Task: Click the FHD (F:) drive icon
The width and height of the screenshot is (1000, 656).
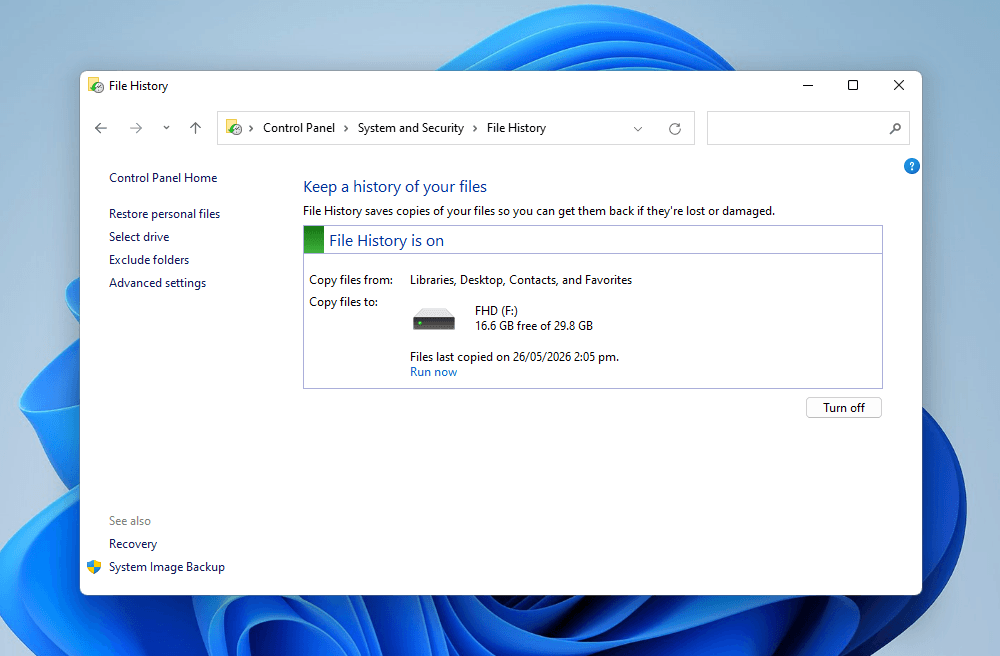Action: tap(434, 318)
